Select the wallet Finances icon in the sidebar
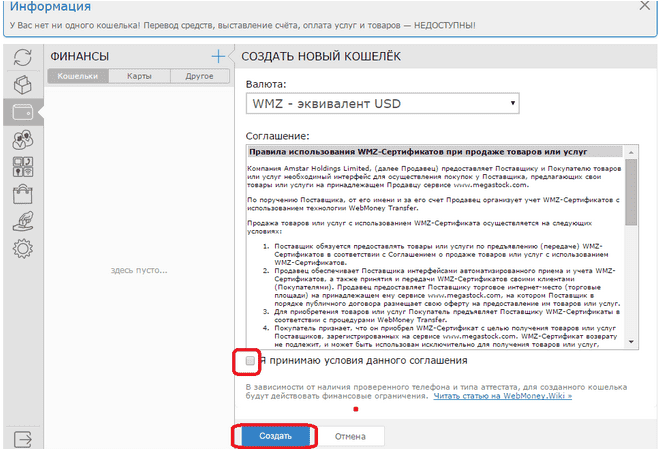Image resolution: width=659 pixels, height=449 pixels. pyautogui.click(x=21, y=112)
